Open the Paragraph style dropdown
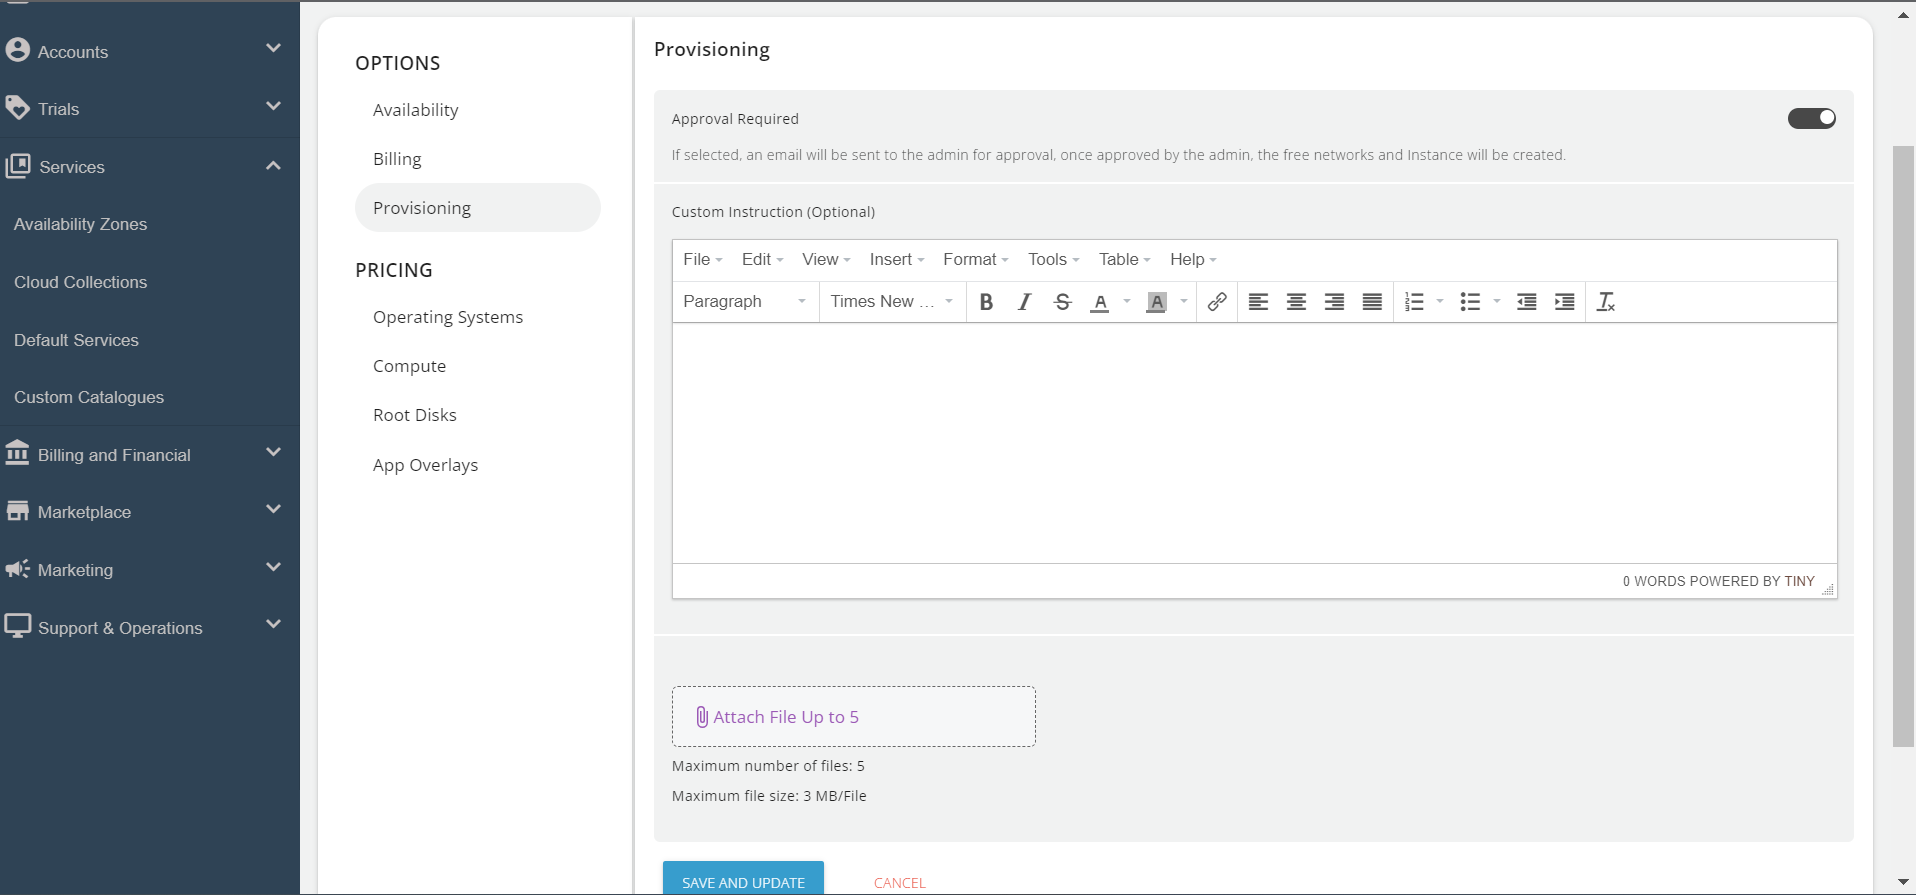 pyautogui.click(x=744, y=302)
